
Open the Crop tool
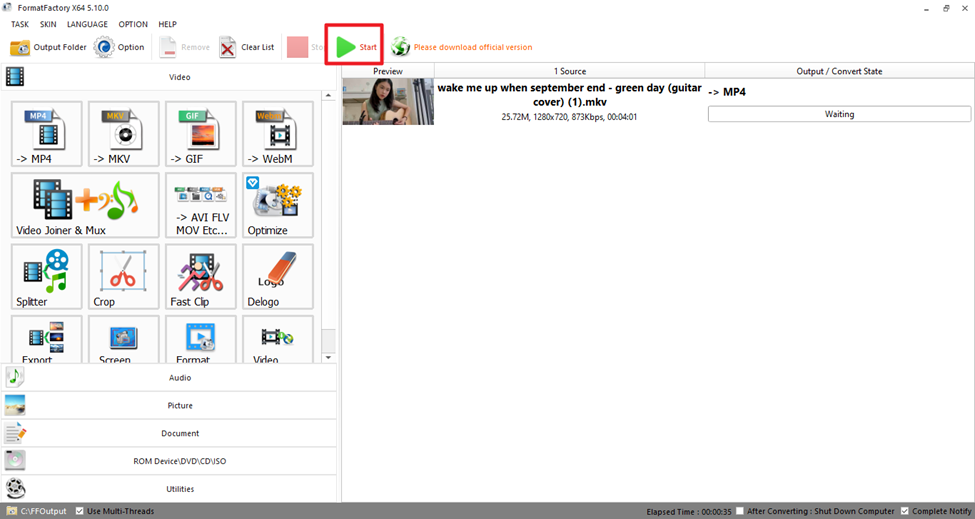point(124,277)
